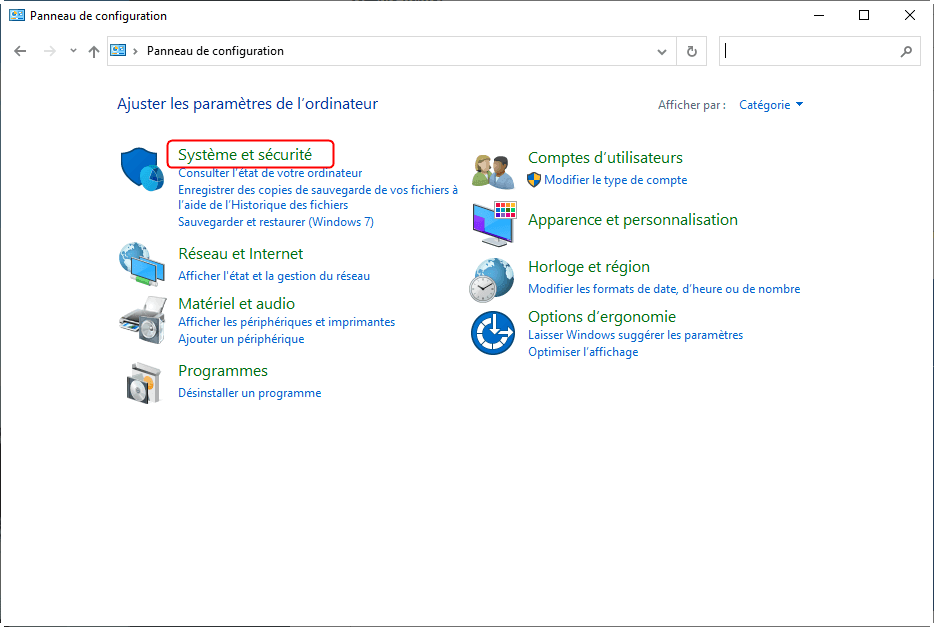Open Afficher l'état et la gestion du réseau
Viewport: 934px width, 627px height.
pyautogui.click(x=274, y=276)
